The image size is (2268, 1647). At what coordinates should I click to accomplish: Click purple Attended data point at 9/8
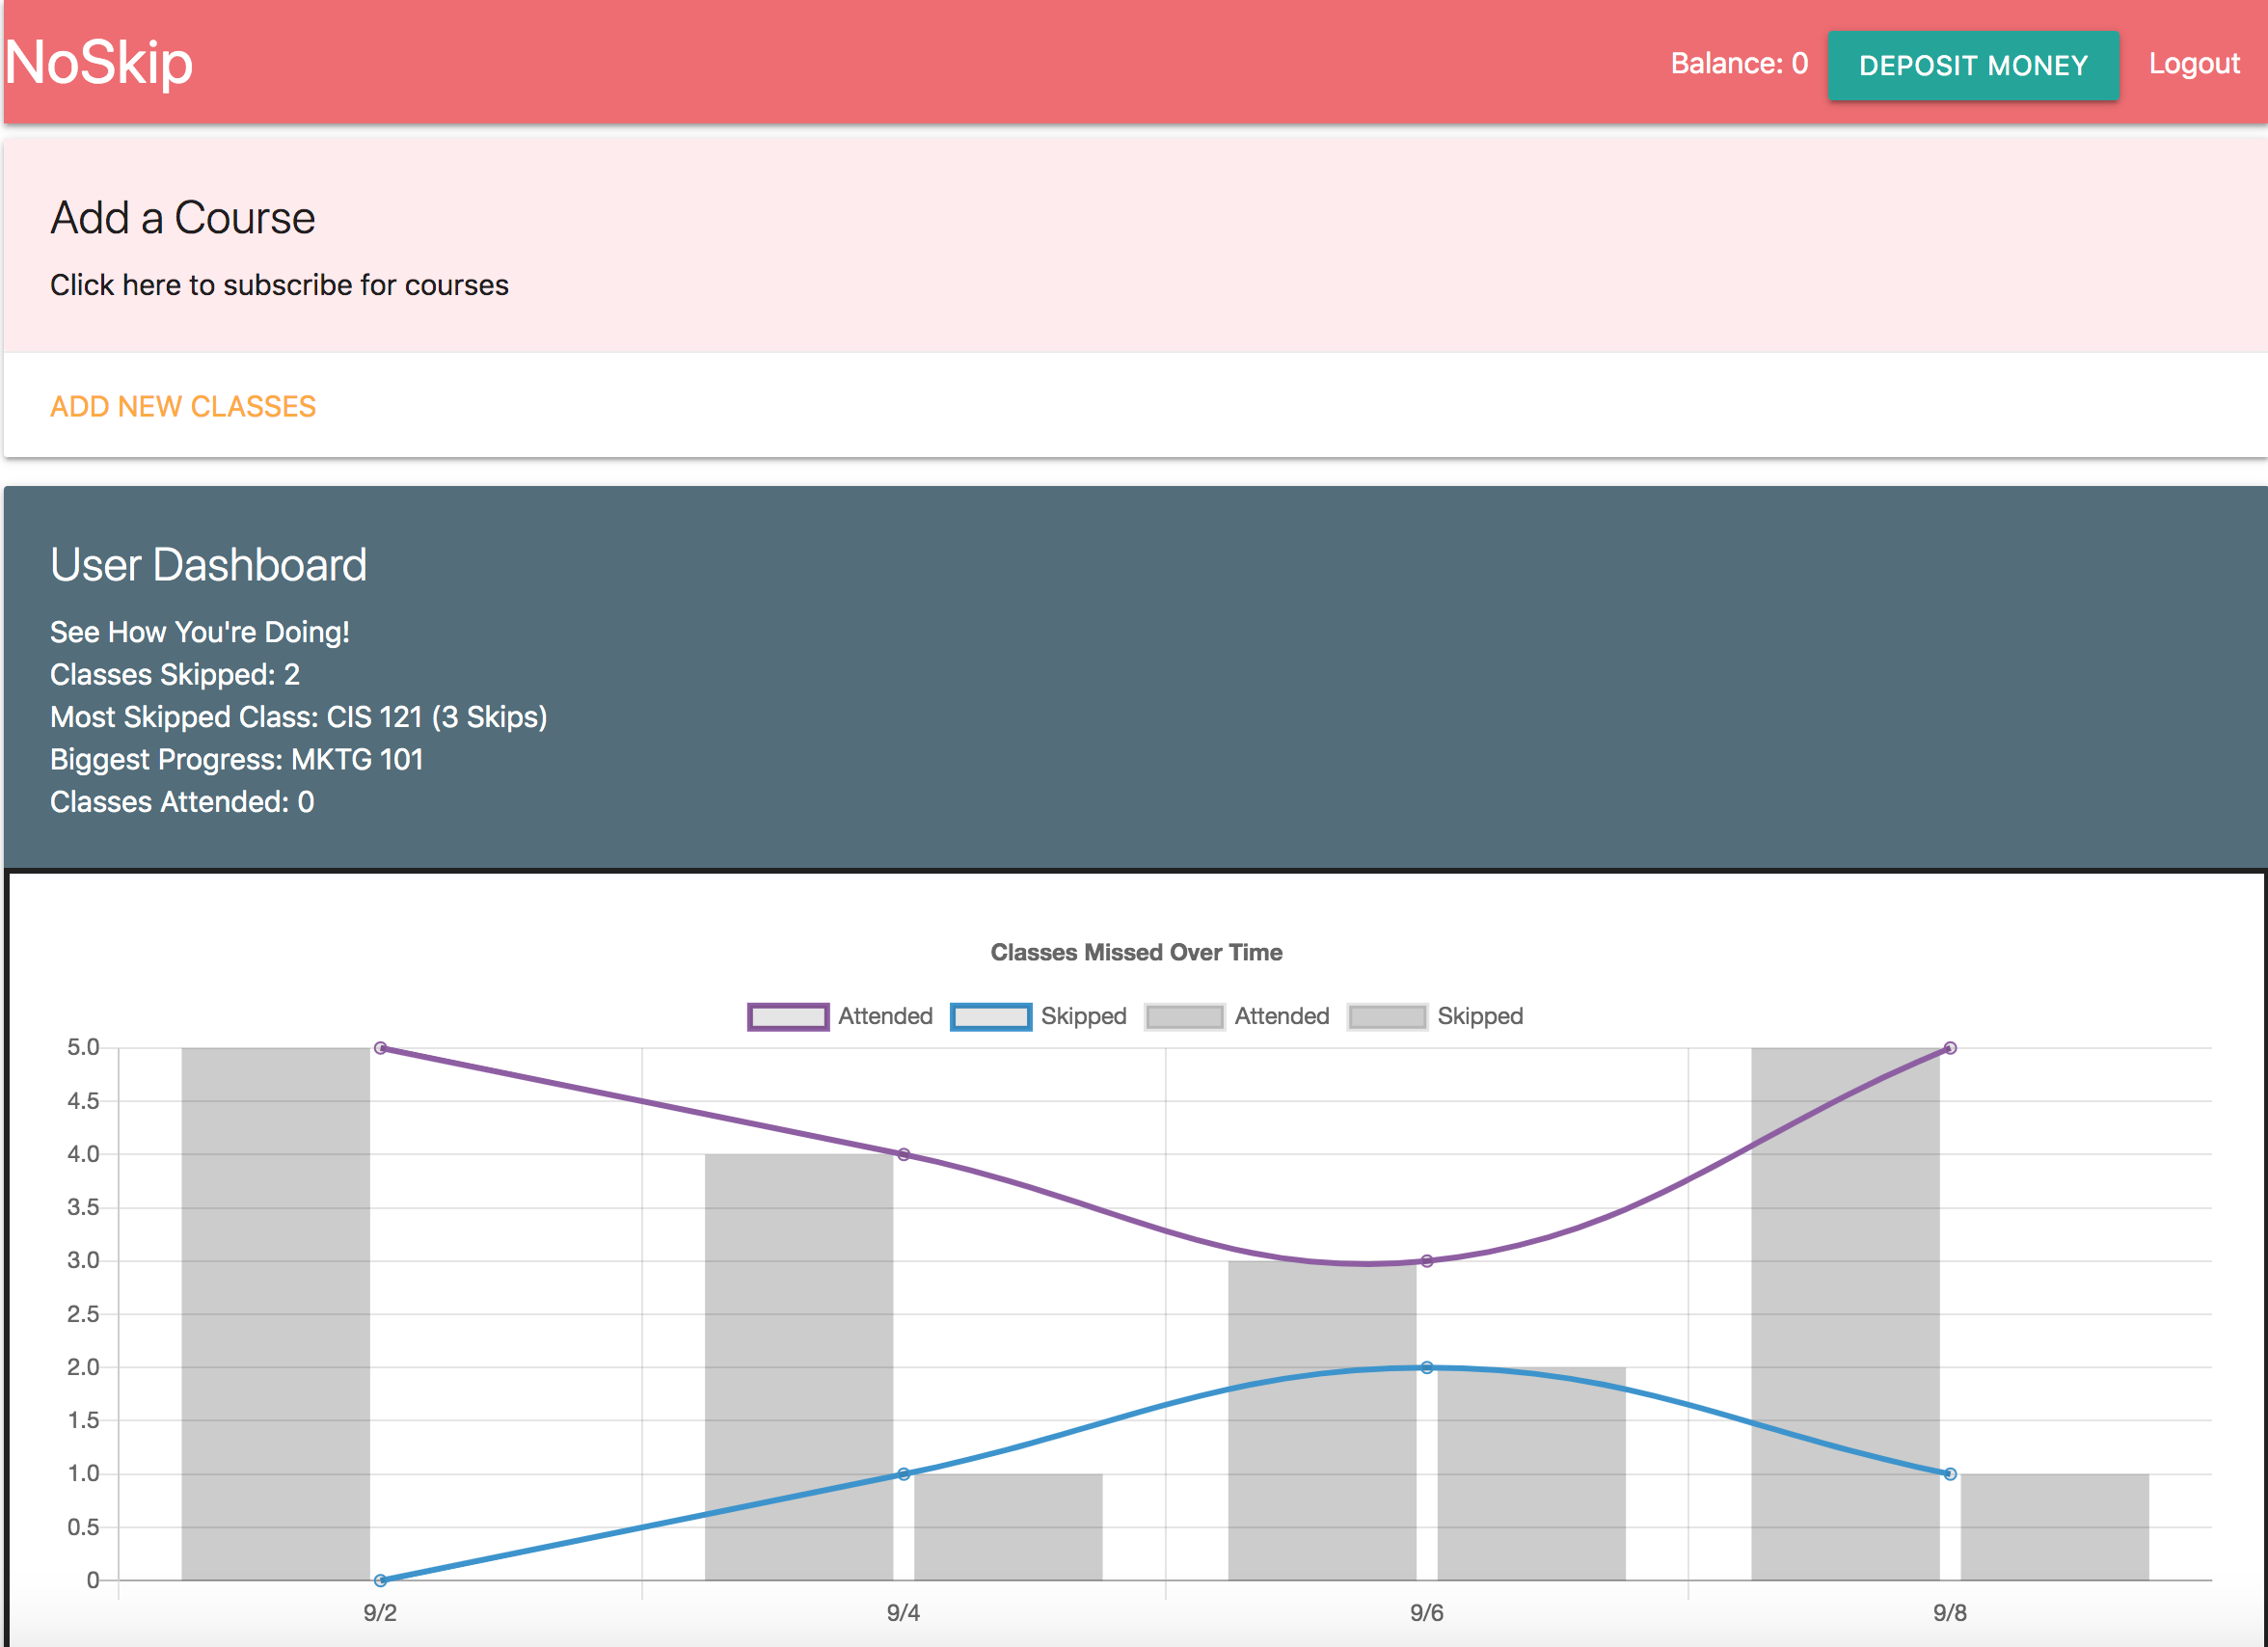(x=1950, y=1048)
